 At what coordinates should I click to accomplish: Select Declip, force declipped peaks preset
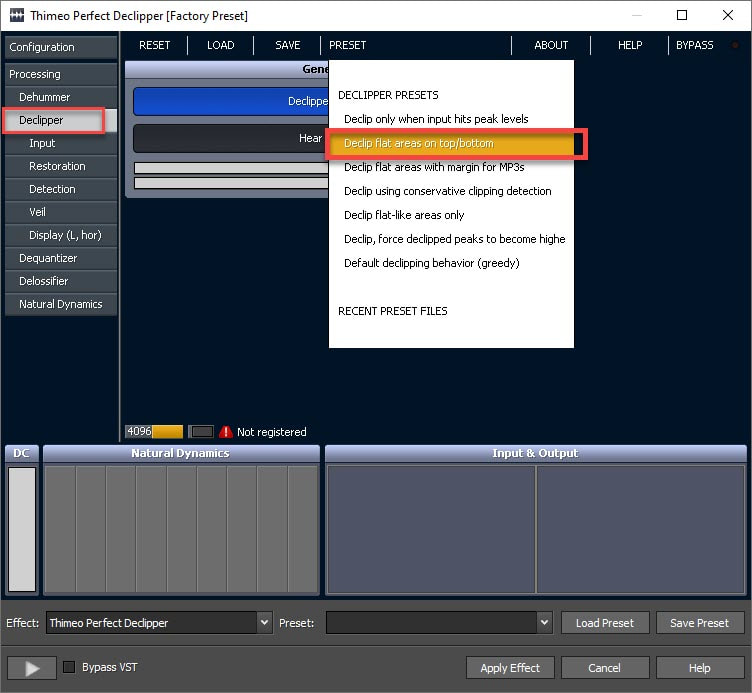point(451,239)
